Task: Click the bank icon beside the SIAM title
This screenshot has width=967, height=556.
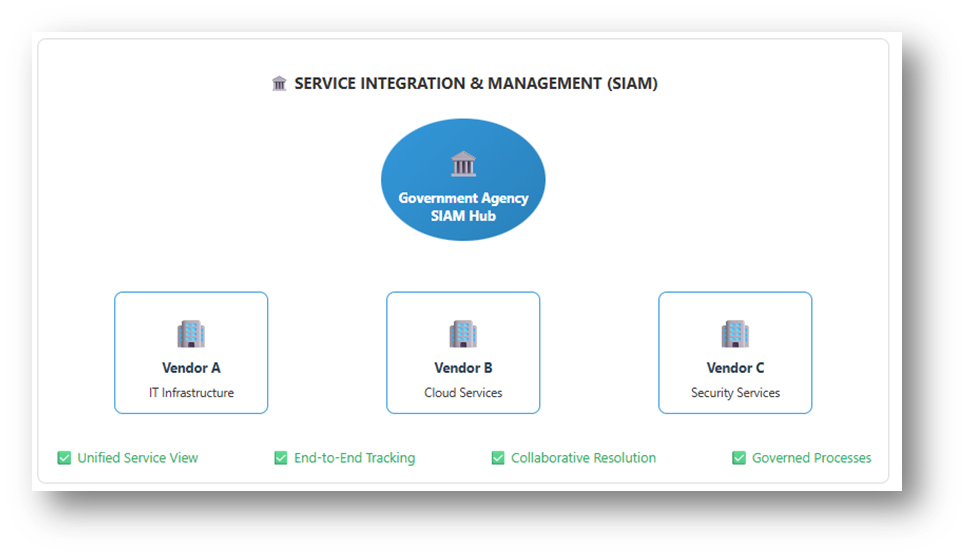Action: 279,83
